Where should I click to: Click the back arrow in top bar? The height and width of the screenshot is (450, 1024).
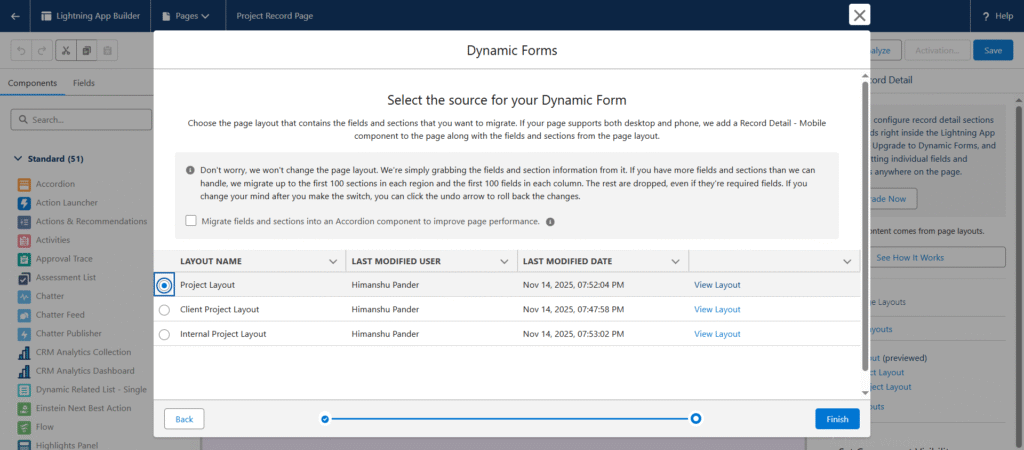click(15, 16)
